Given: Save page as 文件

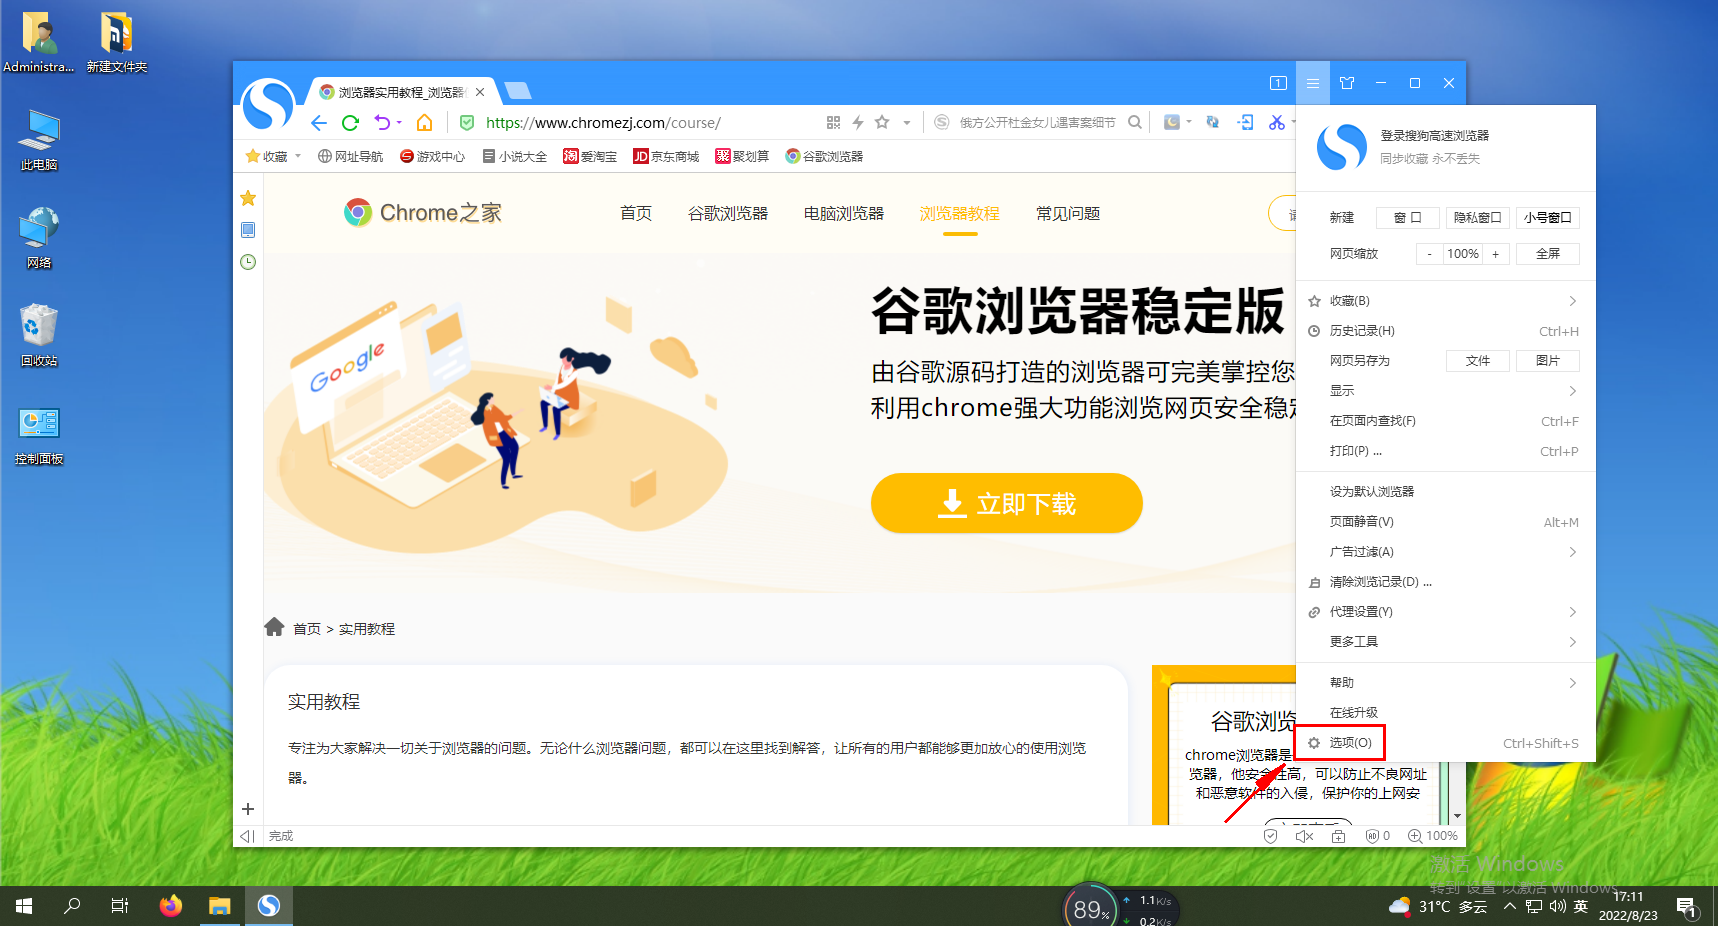Looking at the screenshot, I should pos(1478,361).
